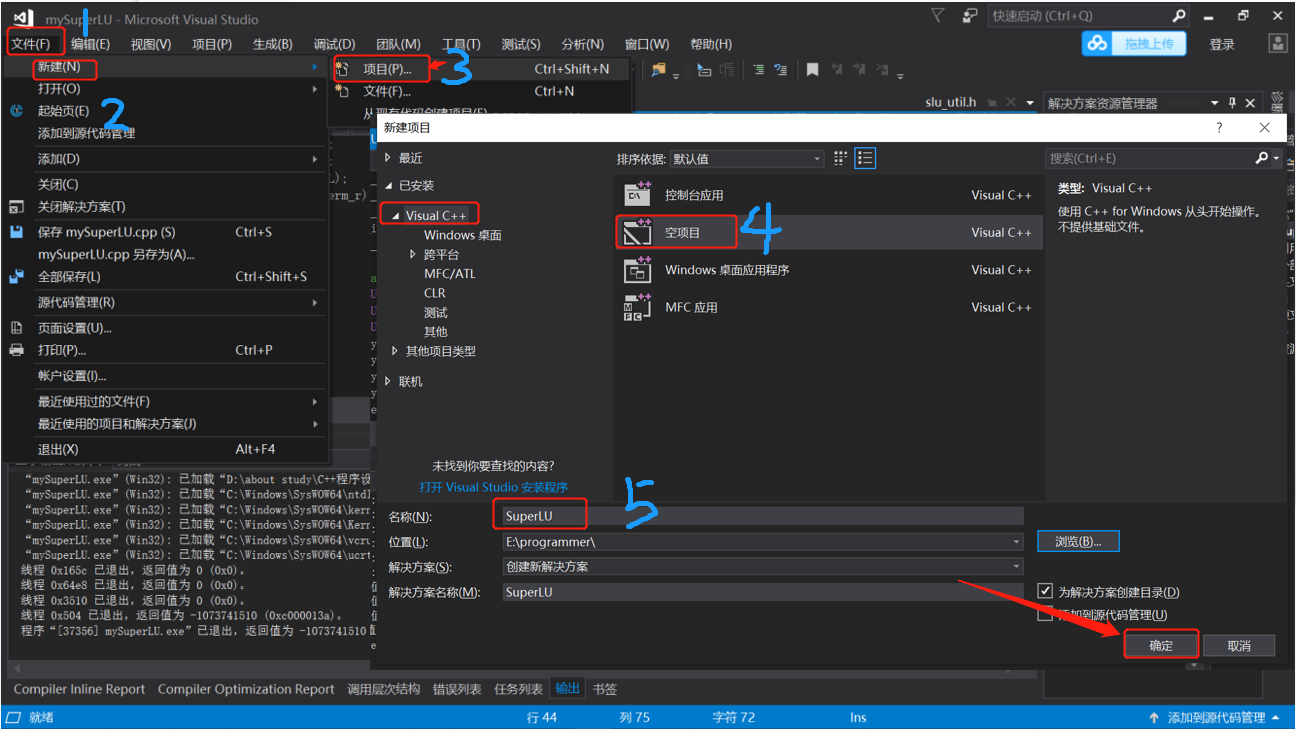Click help question mark in 新建项目 dialog
Image resolution: width=1296 pixels, height=729 pixels.
(x=1218, y=128)
